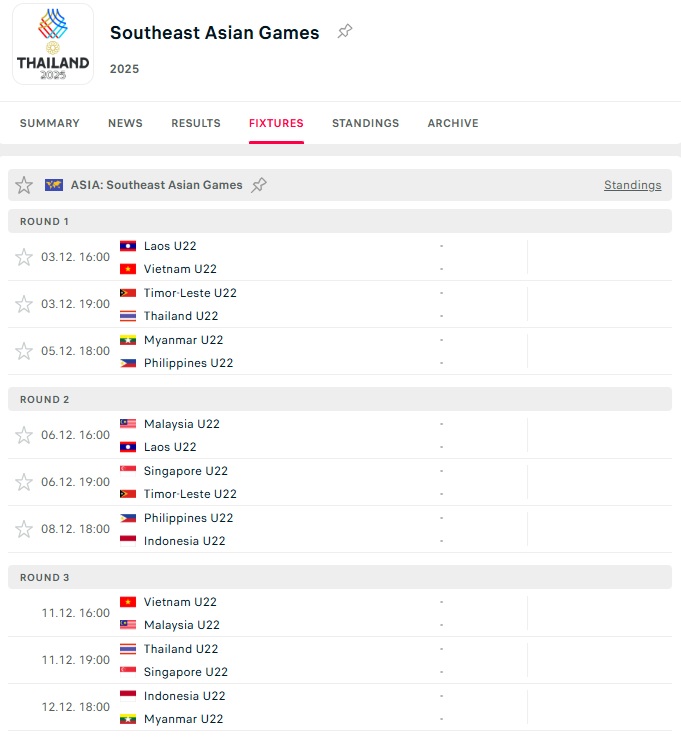The width and height of the screenshot is (681, 751).
Task: Go to the Results tab
Action: click(x=196, y=123)
